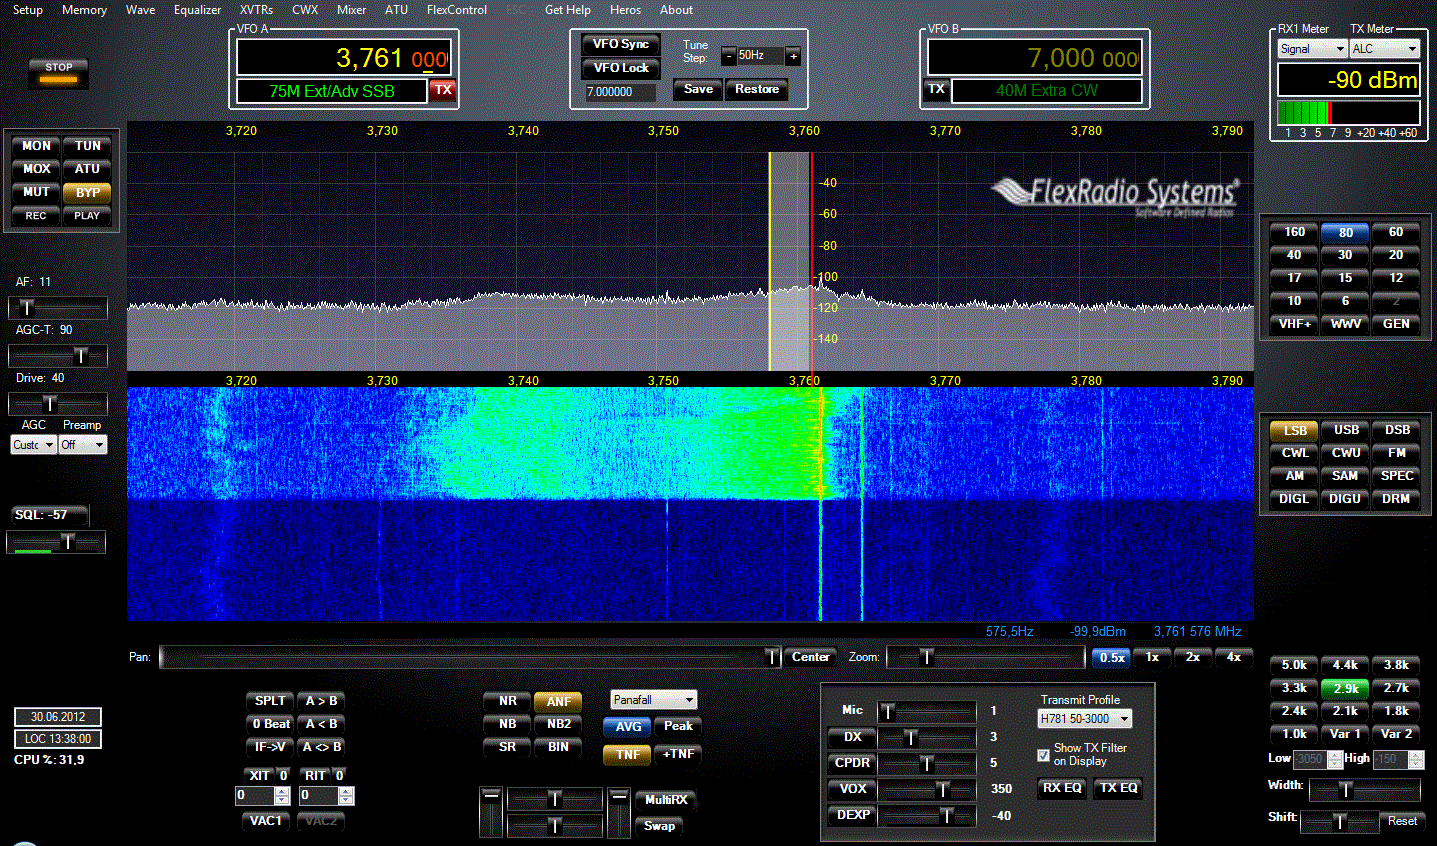
Task: Switch to CWU mode
Action: pyautogui.click(x=1344, y=452)
